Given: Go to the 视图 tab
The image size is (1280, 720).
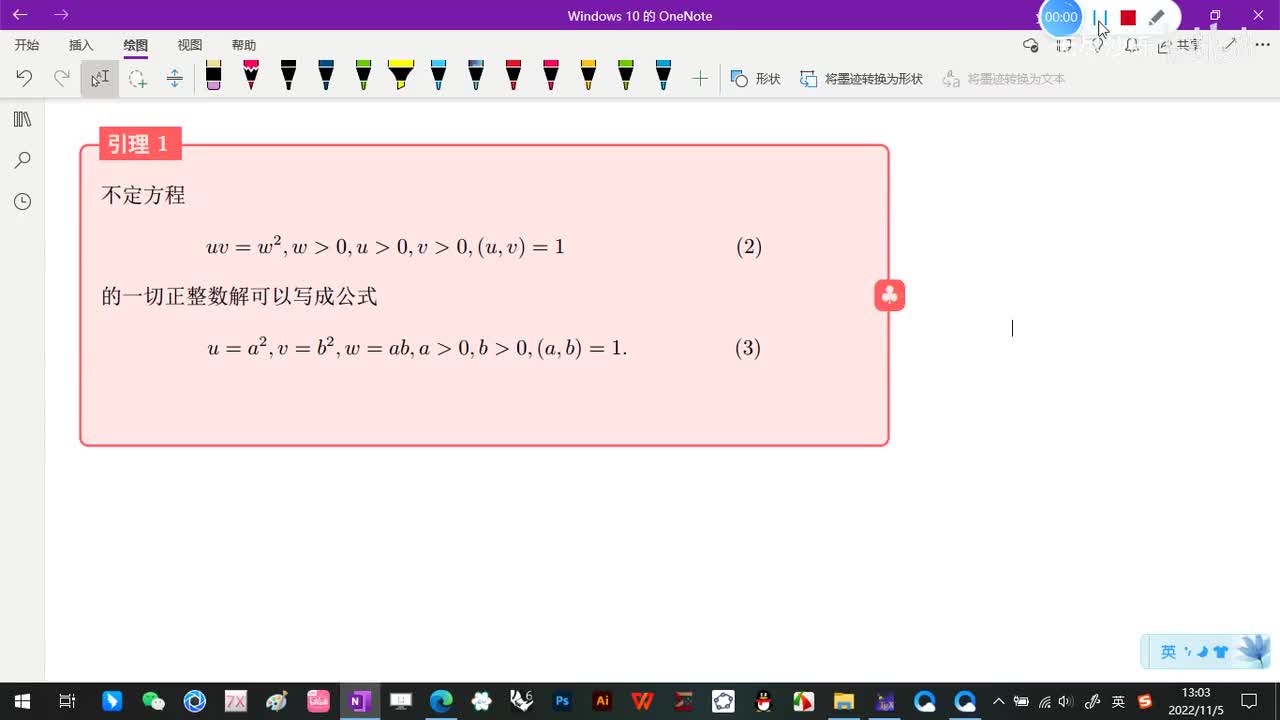Looking at the screenshot, I should click(190, 45).
